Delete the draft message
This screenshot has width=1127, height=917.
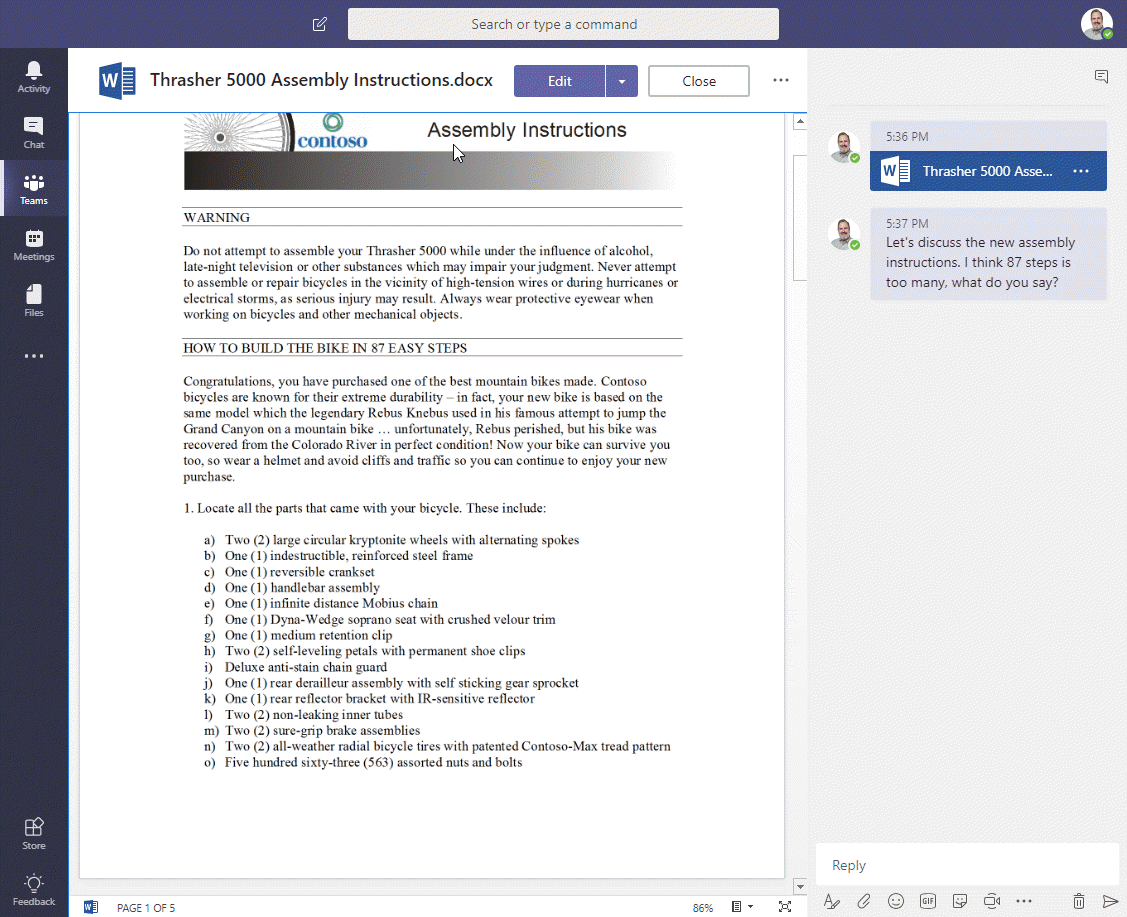pyautogui.click(x=1078, y=901)
